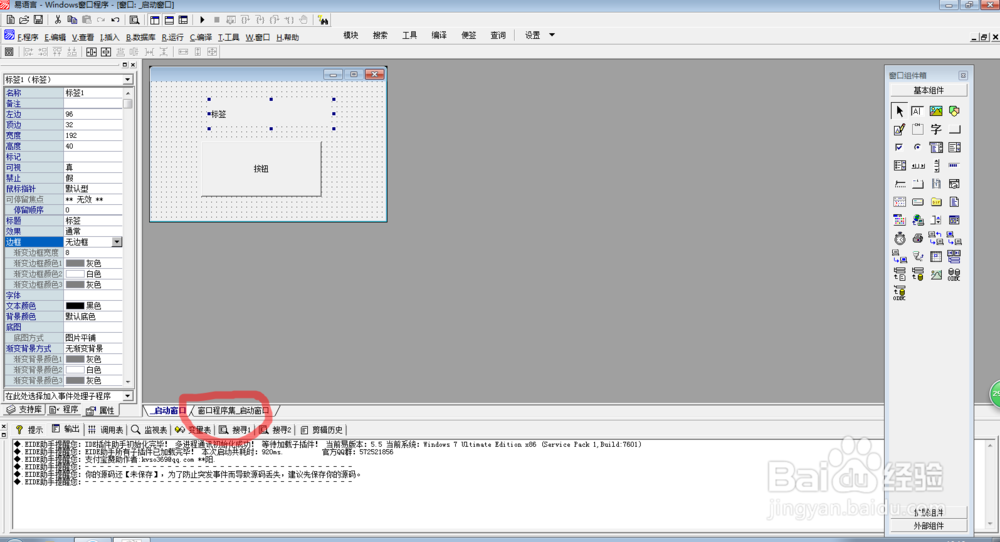Click the Undo arrow icon
This screenshot has height=542, width=1000.
coord(115,20)
